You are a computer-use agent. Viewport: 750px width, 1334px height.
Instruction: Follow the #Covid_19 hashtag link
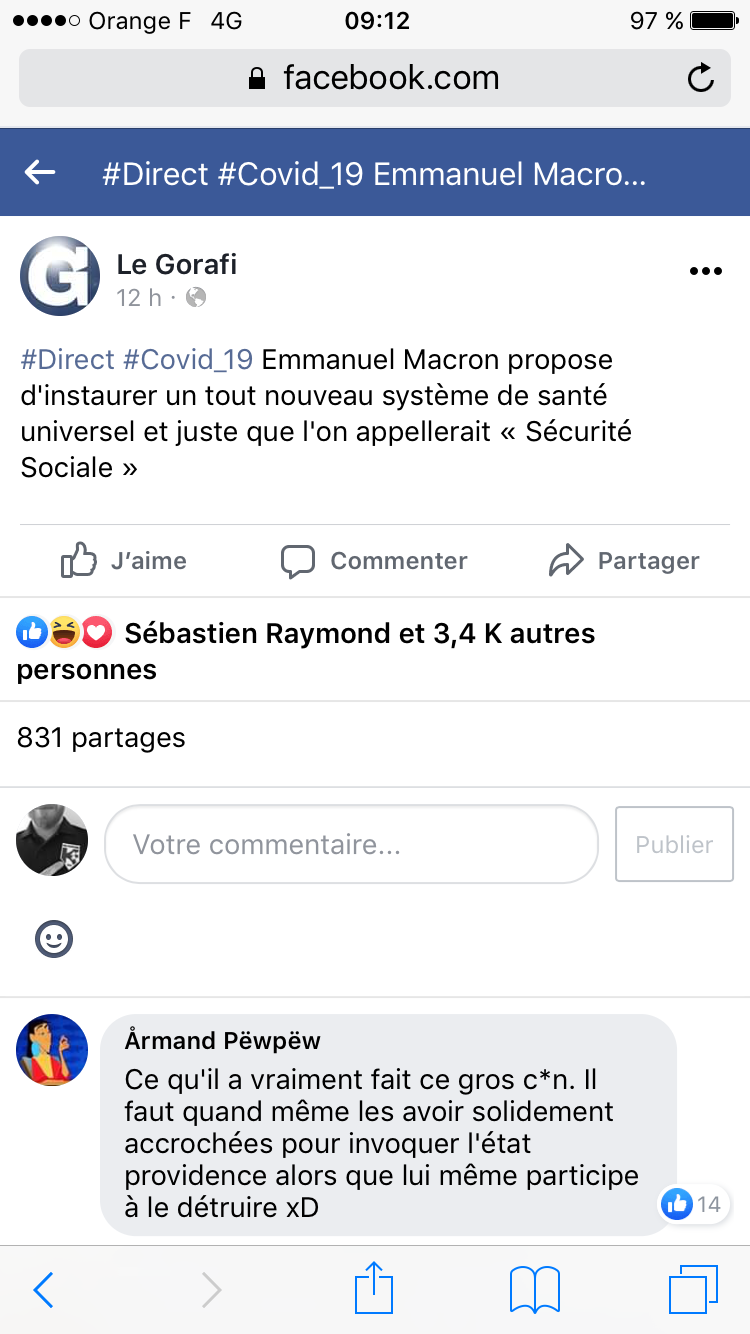tap(188, 359)
